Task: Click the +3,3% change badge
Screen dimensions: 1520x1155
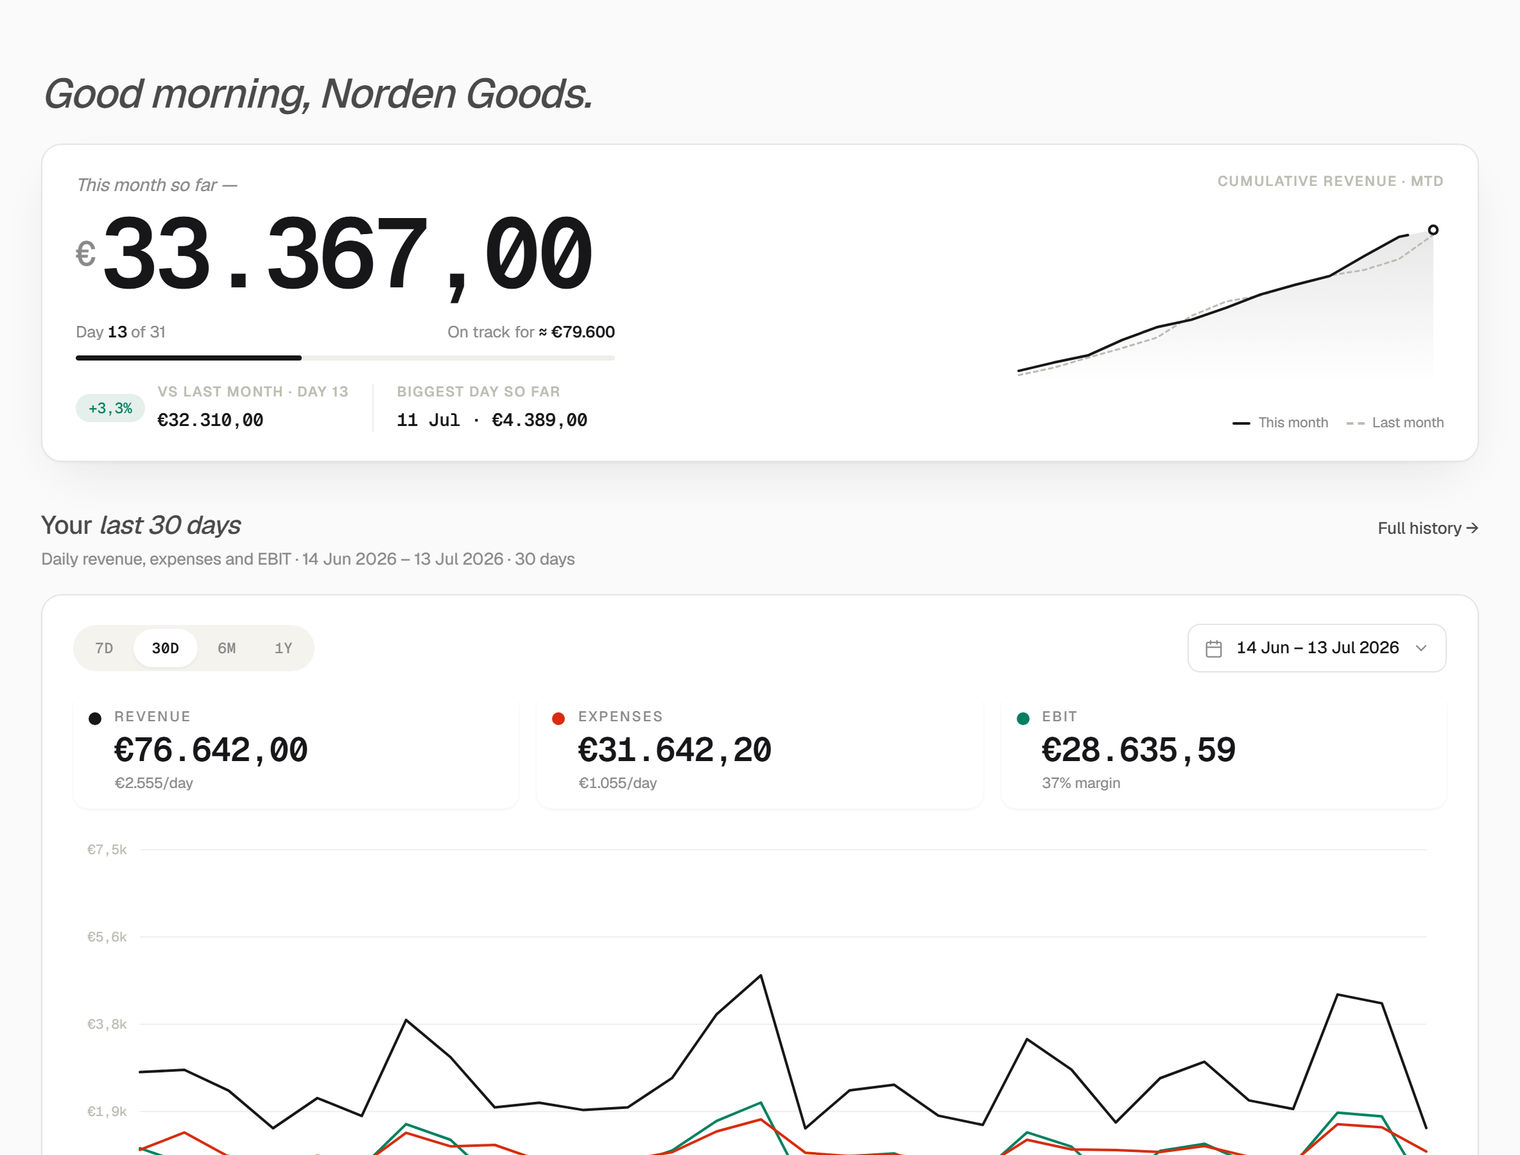Action: pos(110,408)
